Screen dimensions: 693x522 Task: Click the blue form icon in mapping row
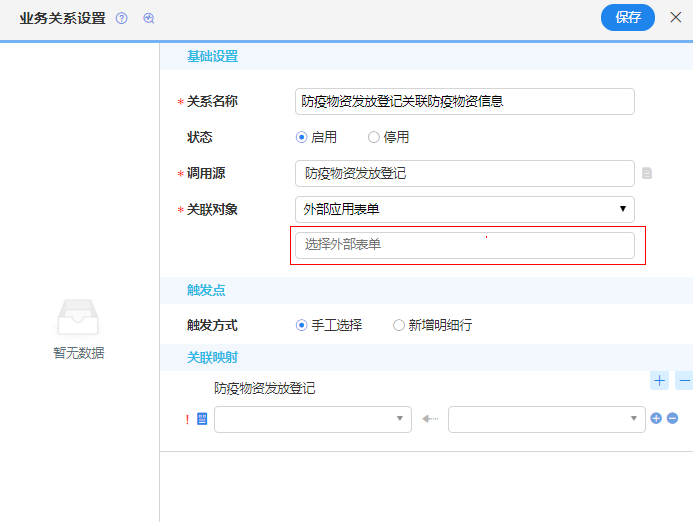[x=202, y=419]
